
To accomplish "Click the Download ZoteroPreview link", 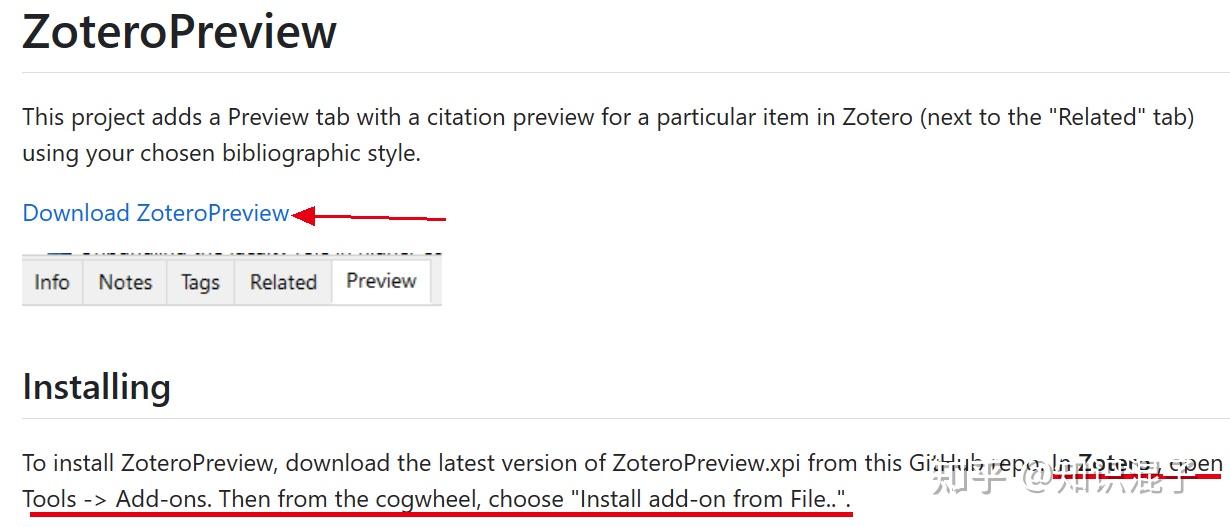I will (155, 213).
